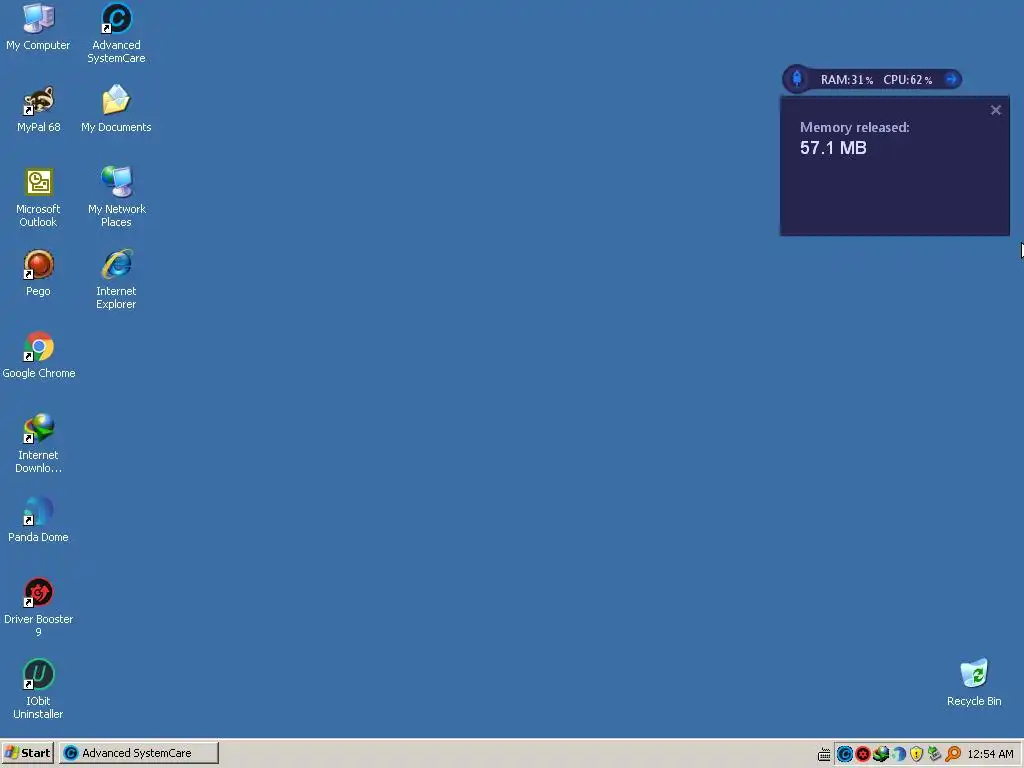
Task: Select the Panda Dome shortcut
Action: [39, 519]
